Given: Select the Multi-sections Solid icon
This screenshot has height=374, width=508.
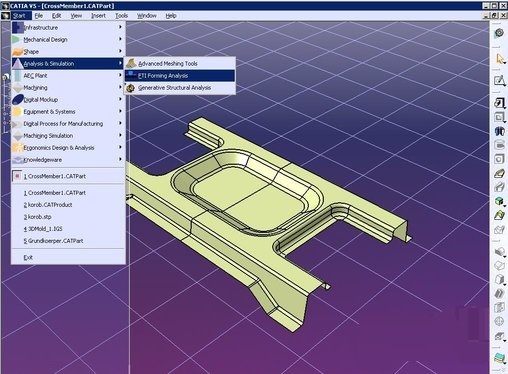Looking at the screenshot, I should [499, 215].
